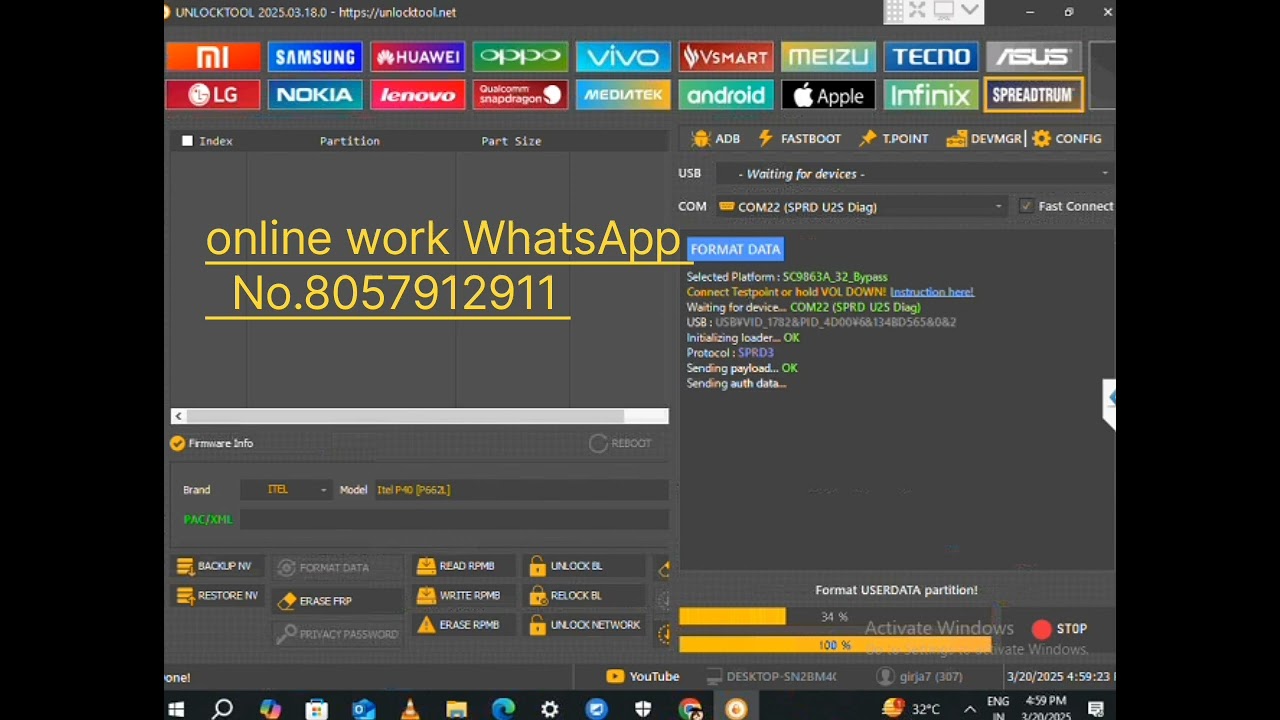Open the ADB tab
Viewport: 1280px width, 720px height.
(x=715, y=139)
